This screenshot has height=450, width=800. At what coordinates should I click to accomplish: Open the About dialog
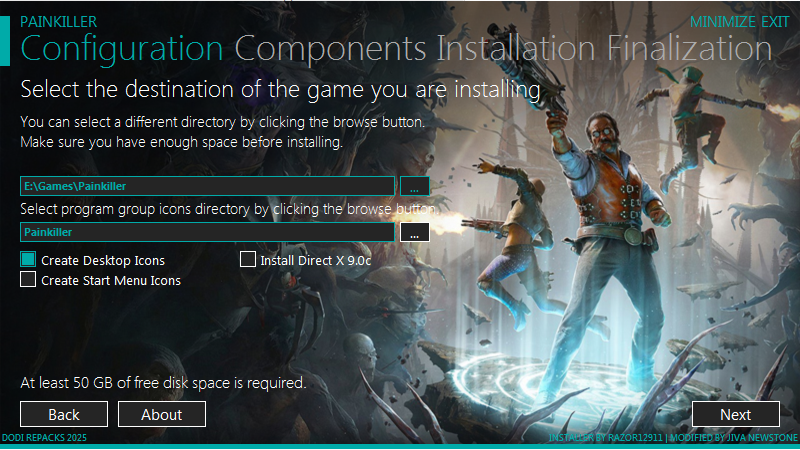coord(162,414)
